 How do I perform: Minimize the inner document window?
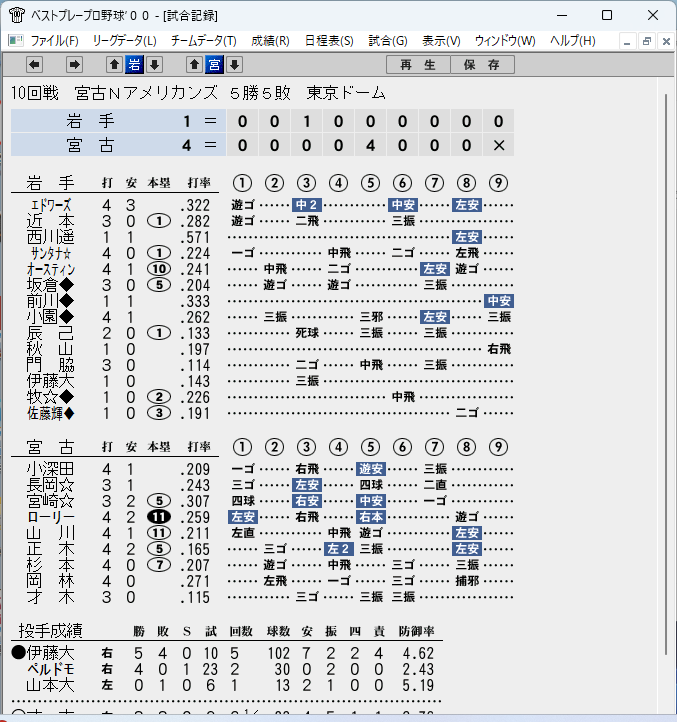tap(627, 41)
